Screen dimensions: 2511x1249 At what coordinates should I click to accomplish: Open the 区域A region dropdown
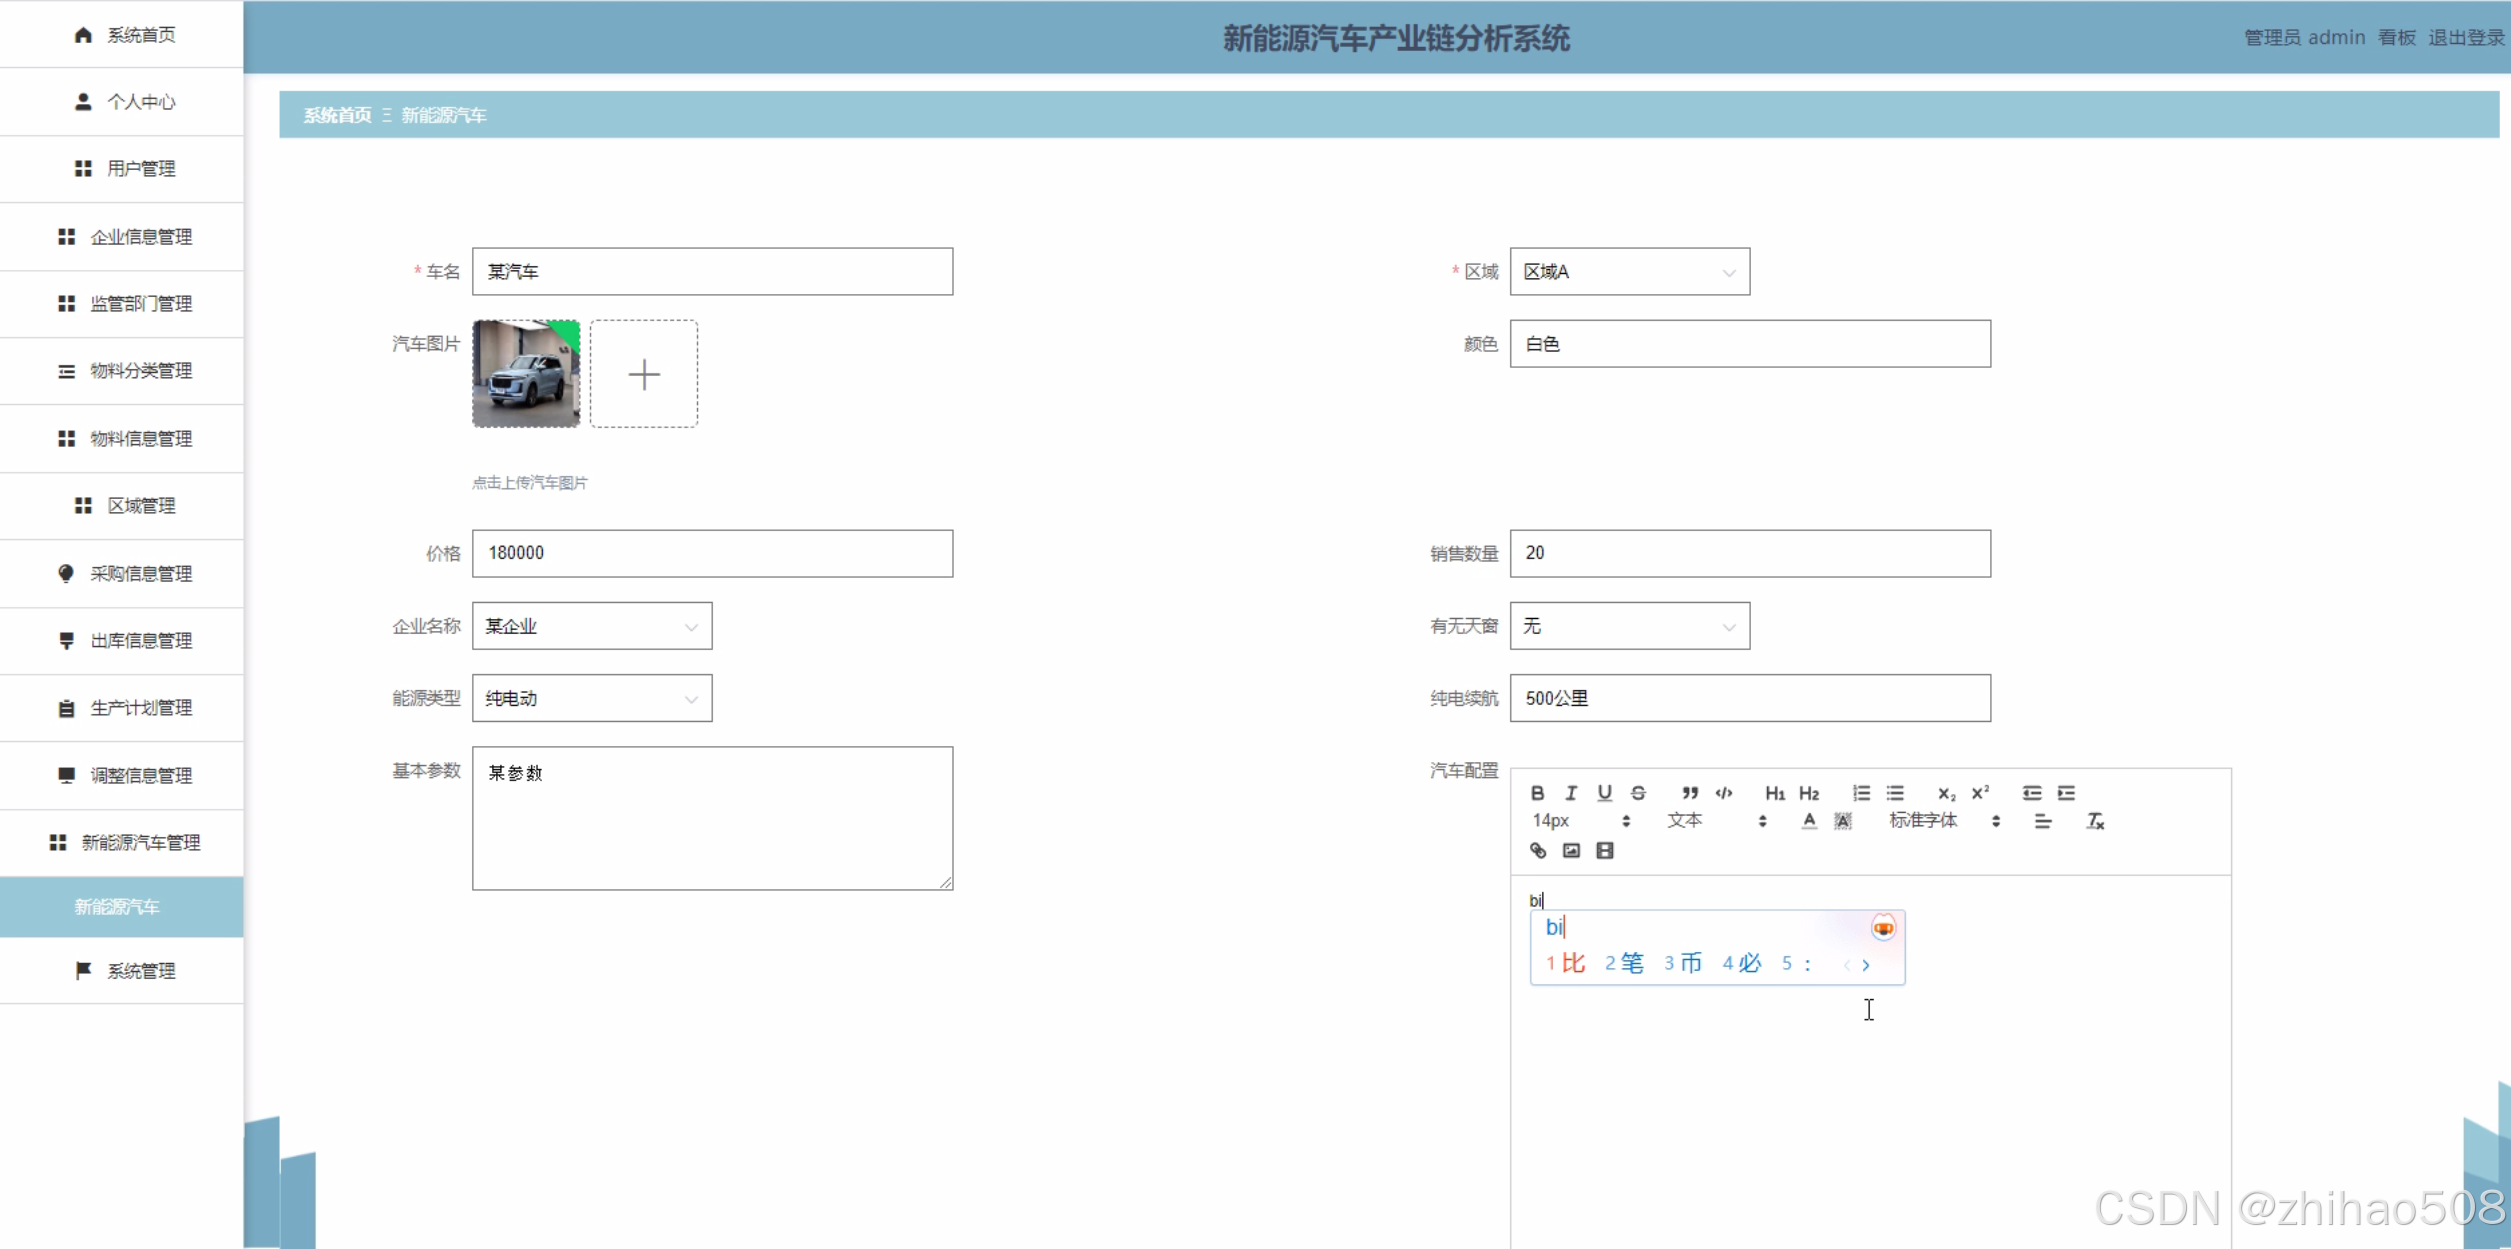click(1629, 272)
